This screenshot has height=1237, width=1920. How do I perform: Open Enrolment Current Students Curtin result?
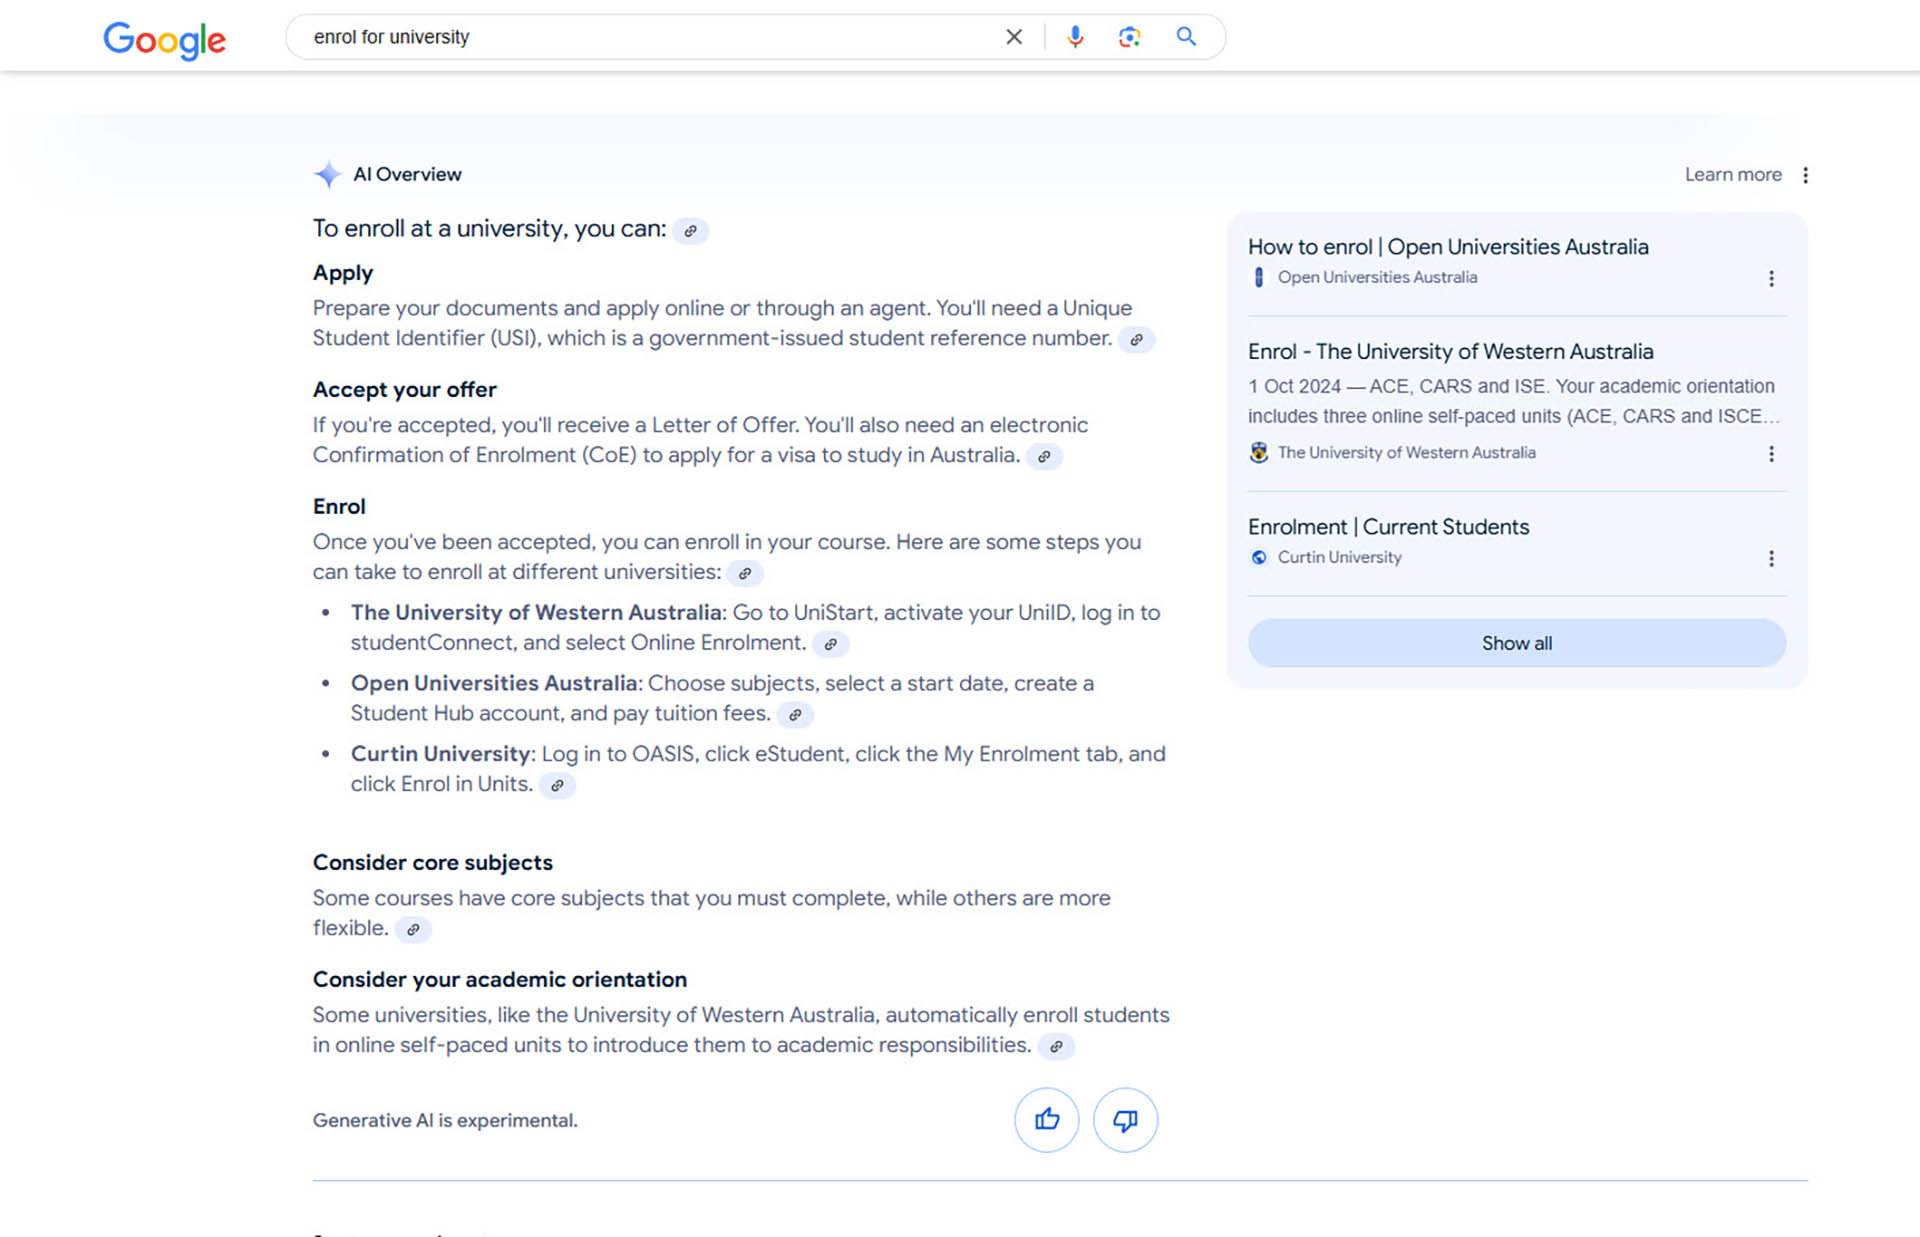[x=1388, y=527]
